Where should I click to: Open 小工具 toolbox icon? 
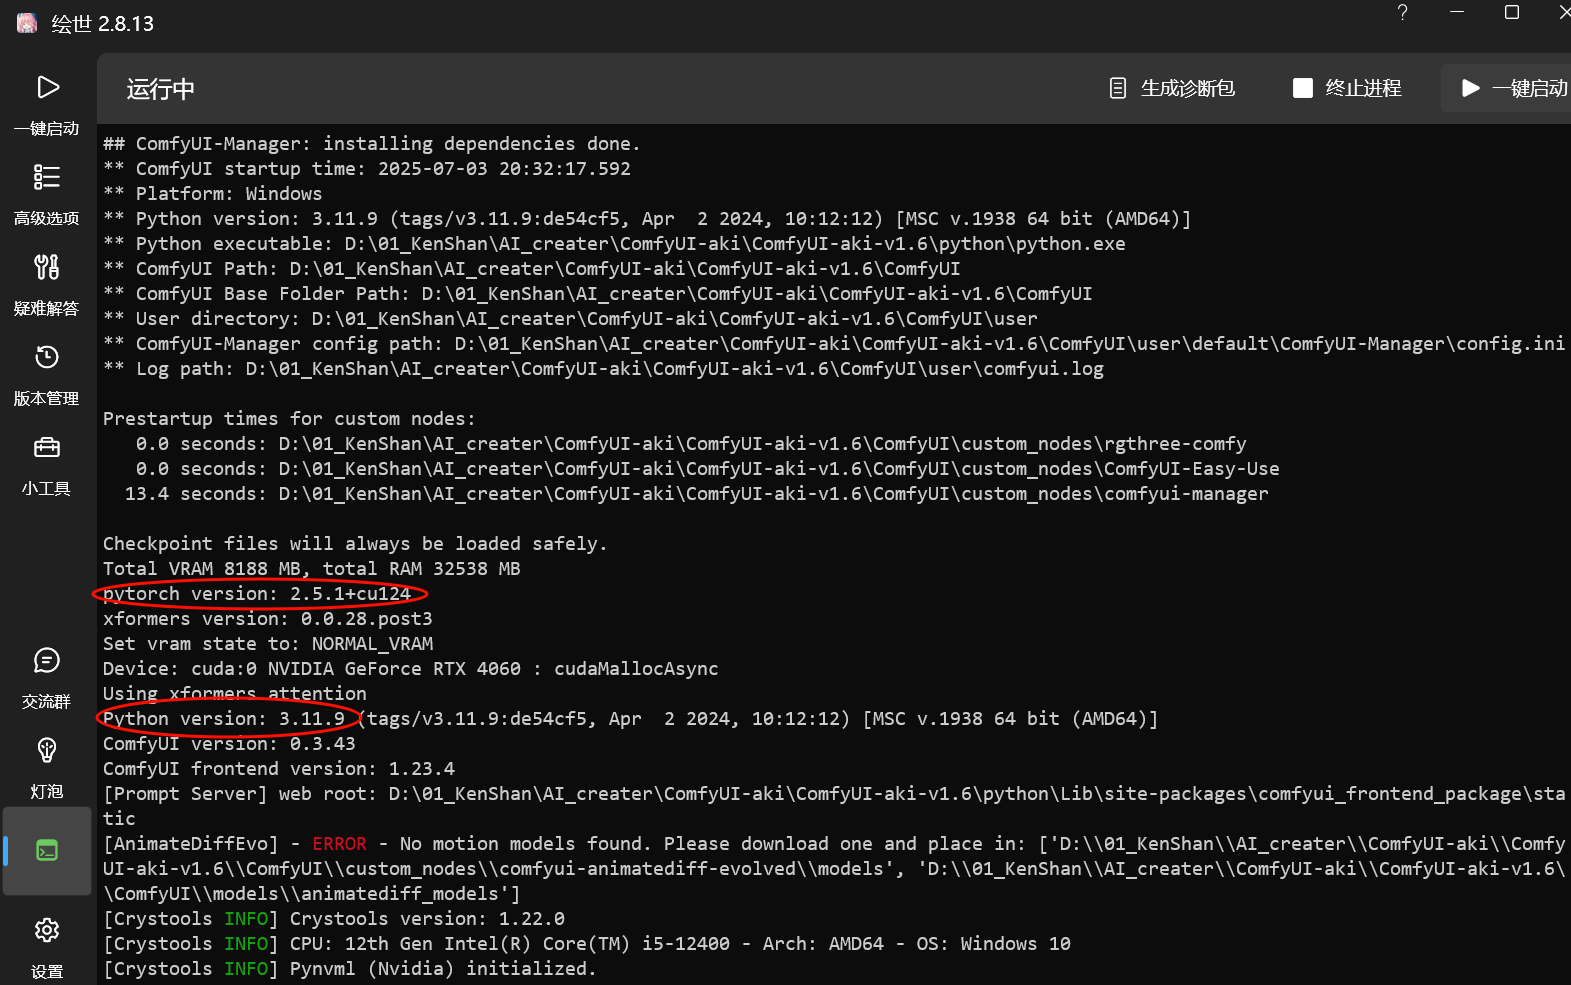pyautogui.click(x=47, y=447)
